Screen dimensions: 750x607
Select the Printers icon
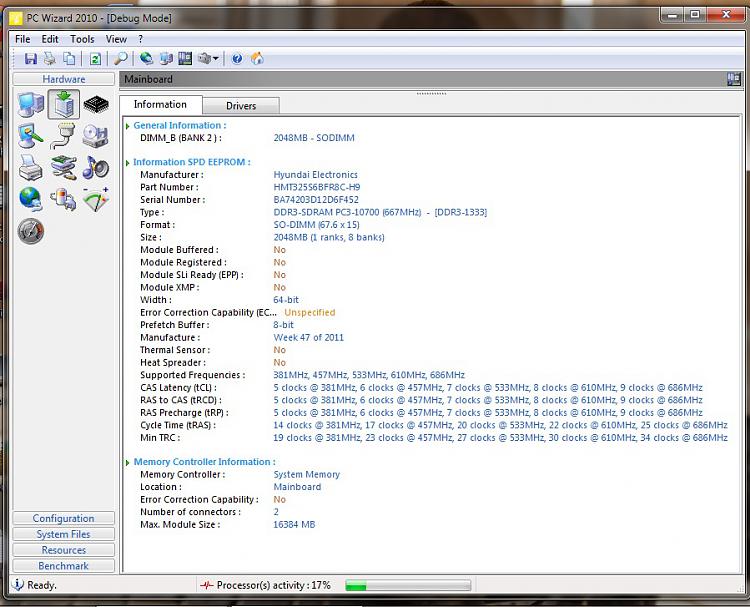click(31, 168)
